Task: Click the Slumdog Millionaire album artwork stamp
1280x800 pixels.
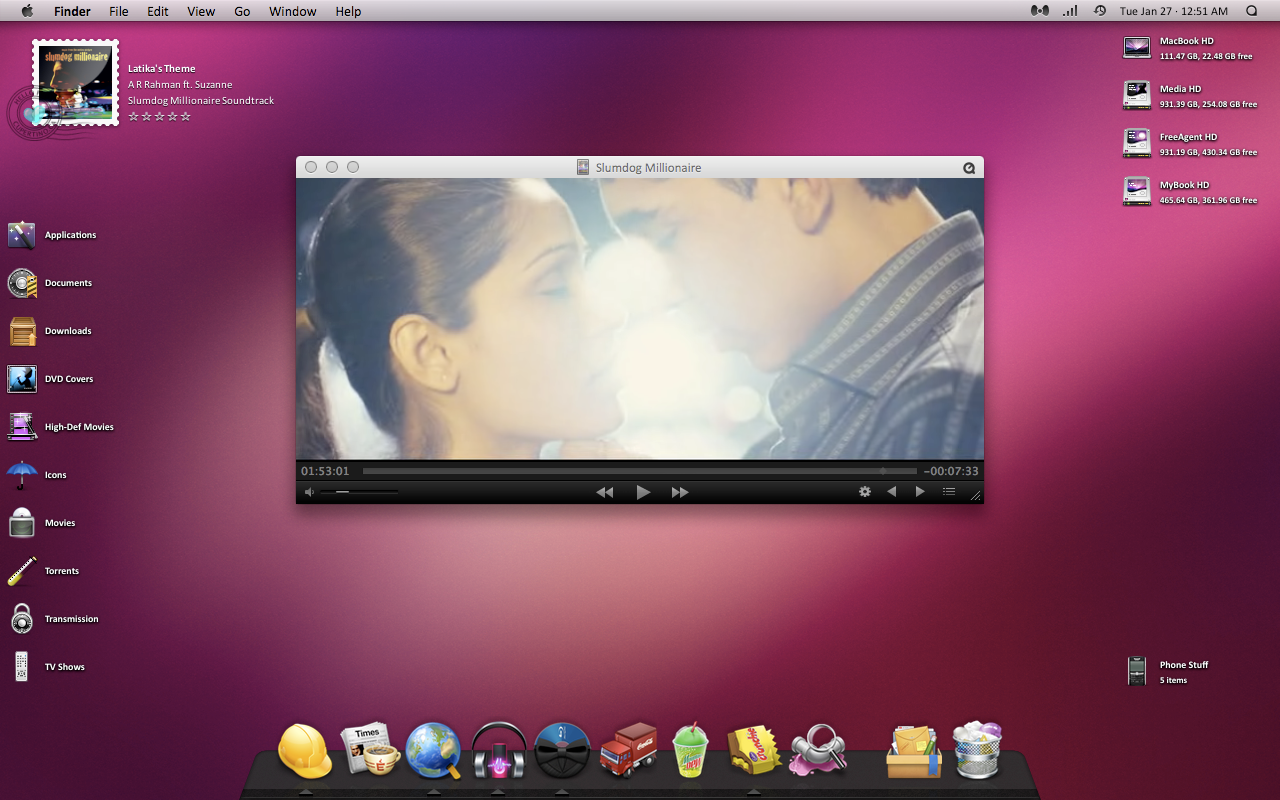Action: [76, 83]
